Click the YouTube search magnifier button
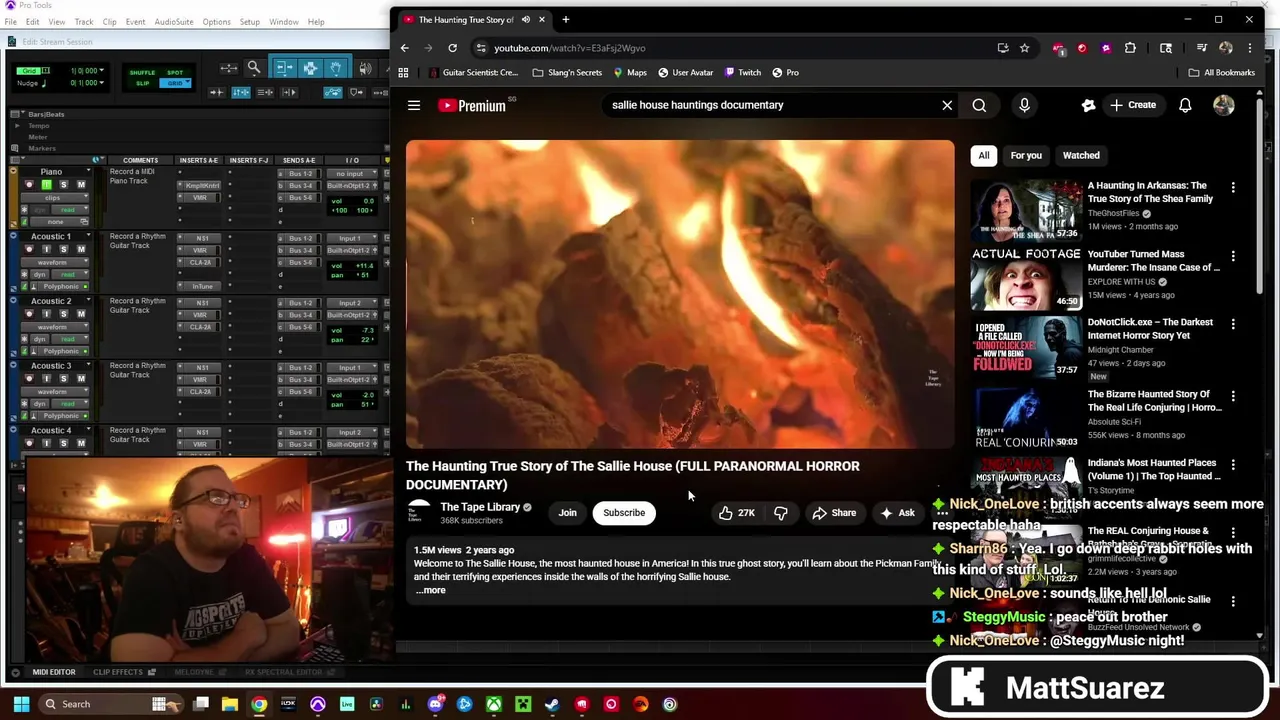The height and width of the screenshot is (720, 1280). click(x=979, y=105)
